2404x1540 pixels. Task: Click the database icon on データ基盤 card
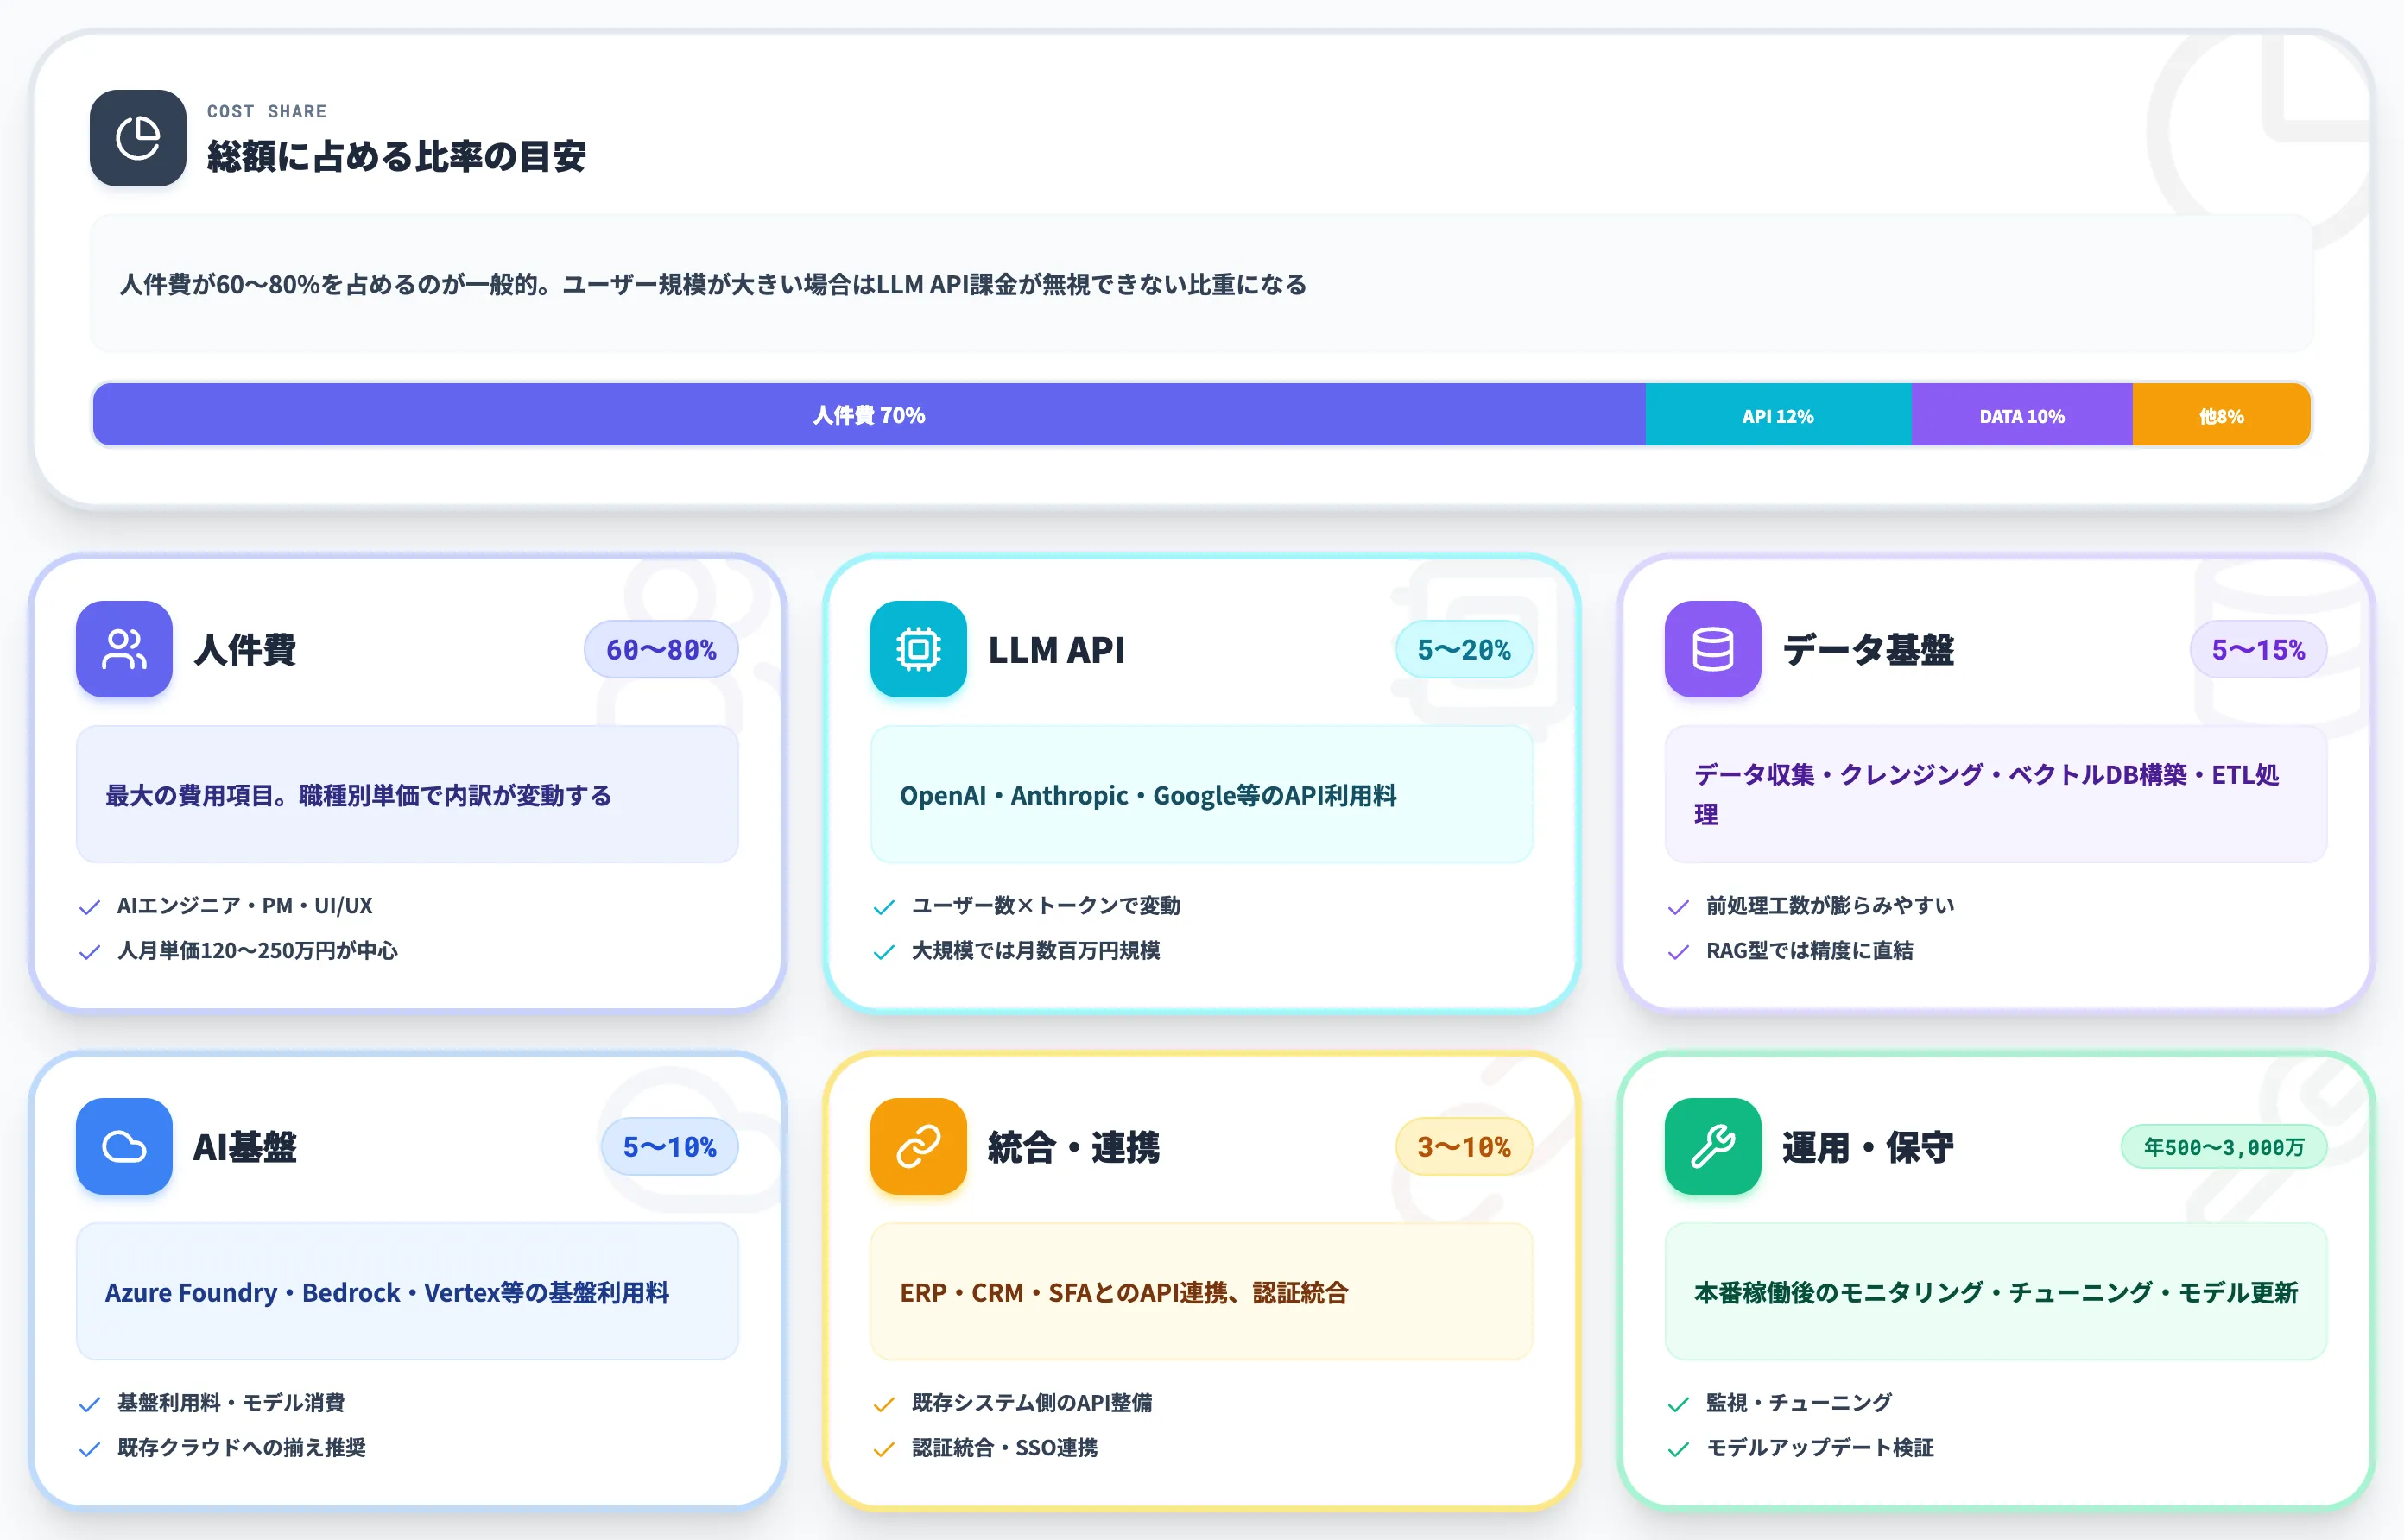click(1712, 649)
